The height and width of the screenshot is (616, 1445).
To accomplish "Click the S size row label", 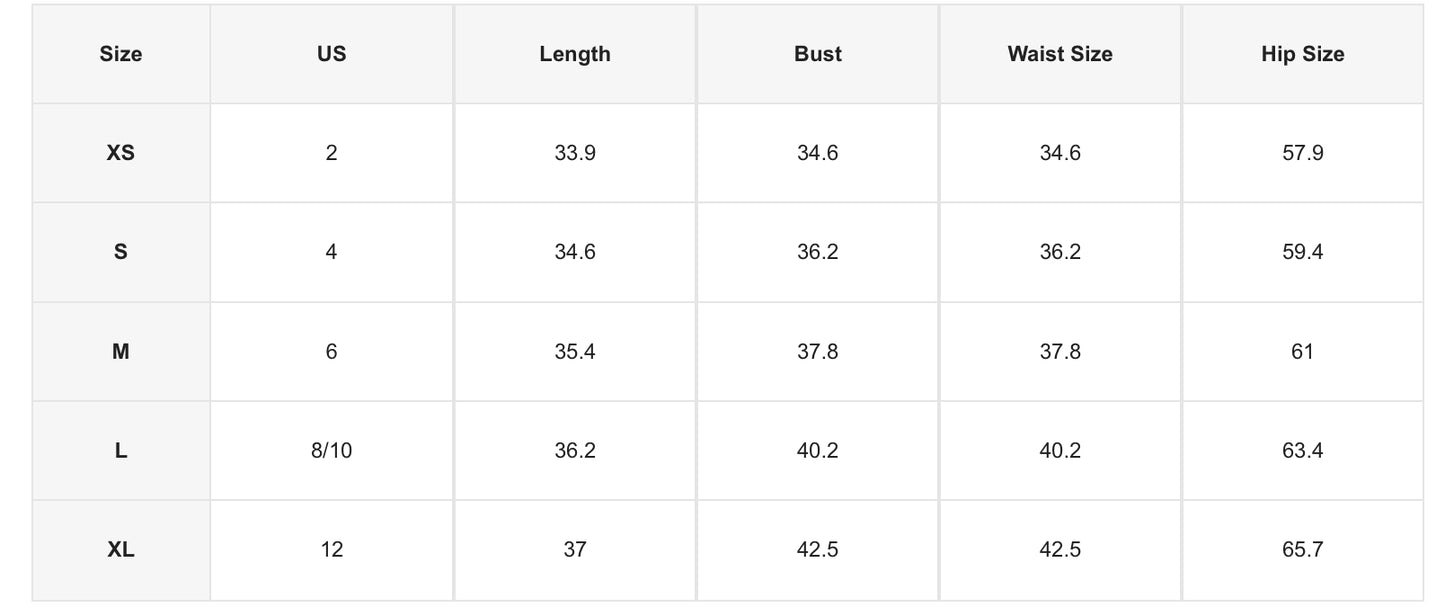I will [121, 252].
